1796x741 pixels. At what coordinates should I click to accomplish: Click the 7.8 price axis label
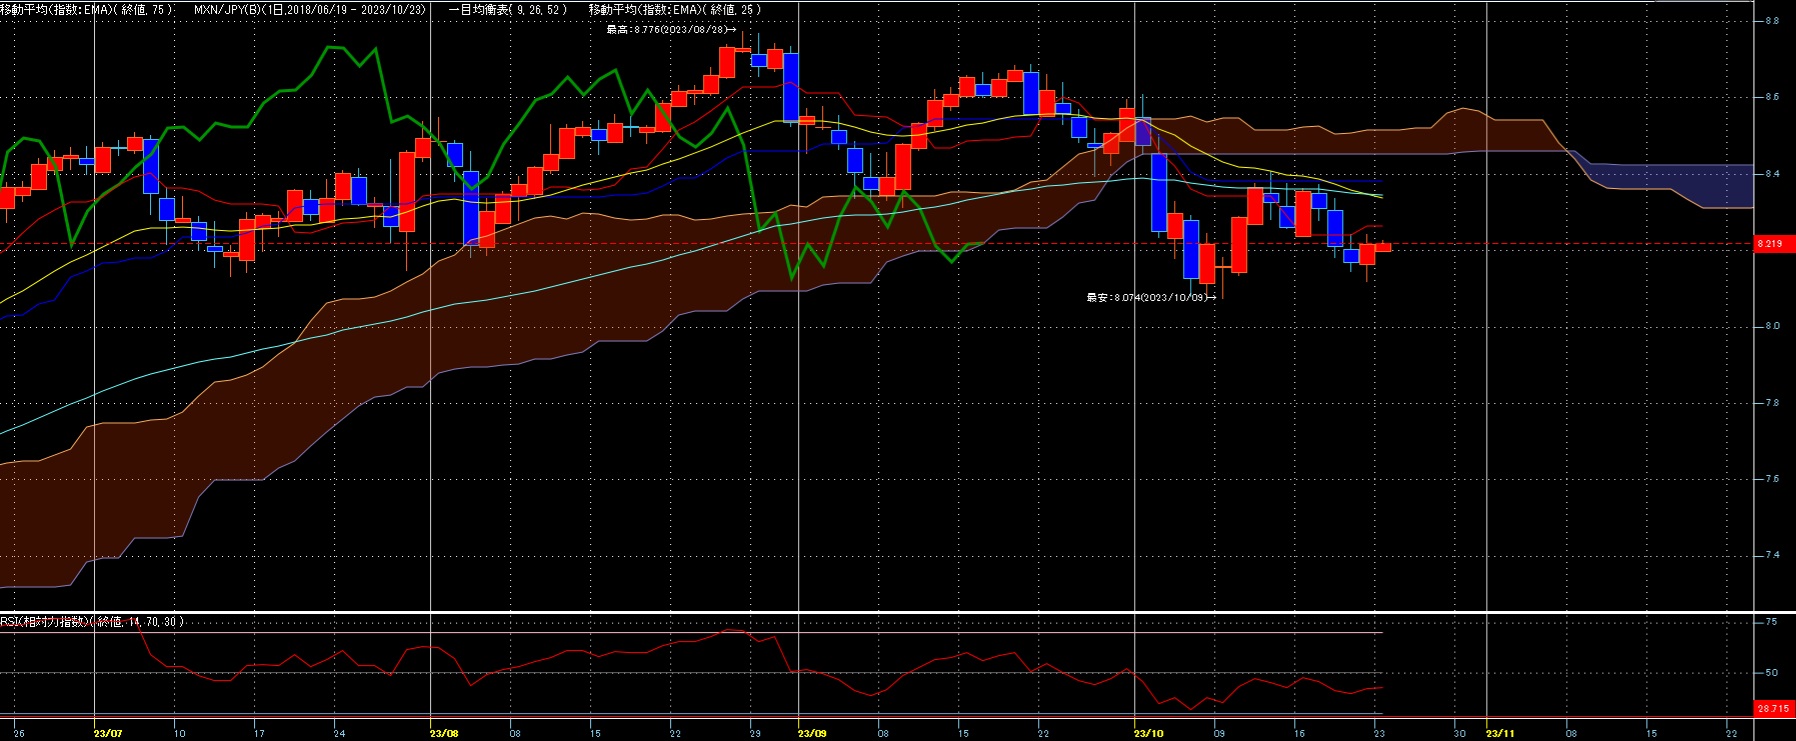tap(1772, 403)
